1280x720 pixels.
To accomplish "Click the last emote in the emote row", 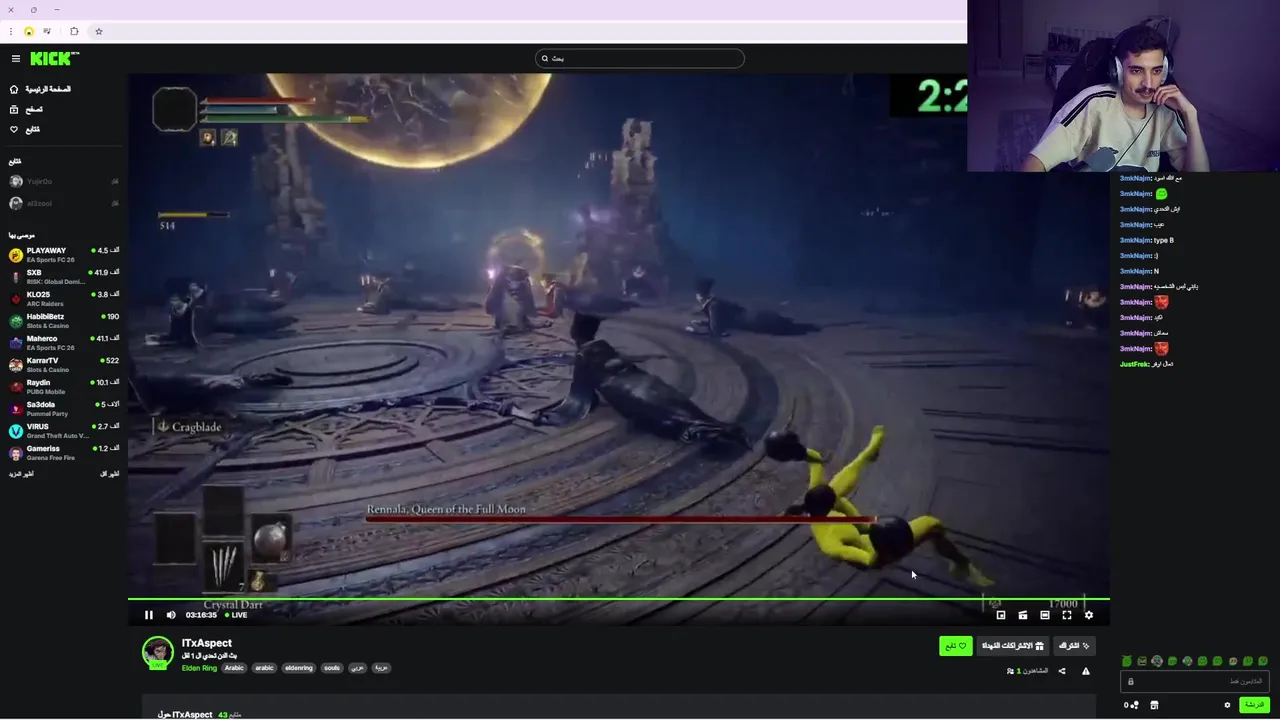I will point(1263,661).
